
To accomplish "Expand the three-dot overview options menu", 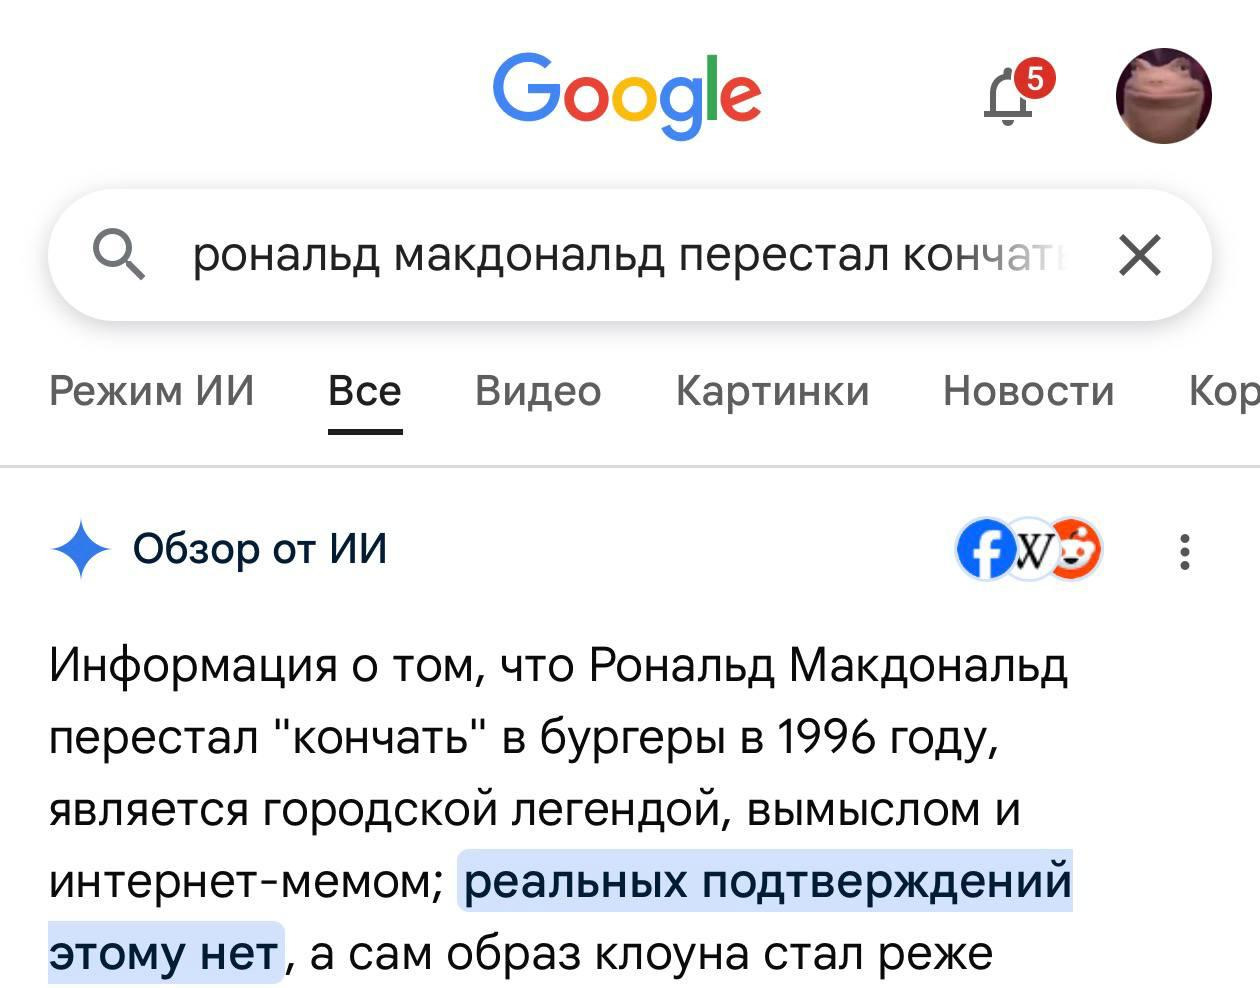I will pyautogui.click(x=1185, y=551).
